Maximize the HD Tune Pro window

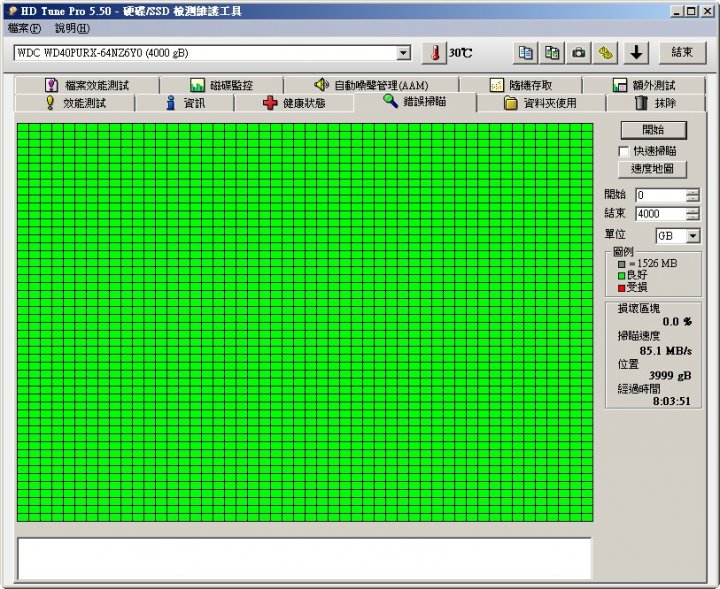tap(691, 11)
